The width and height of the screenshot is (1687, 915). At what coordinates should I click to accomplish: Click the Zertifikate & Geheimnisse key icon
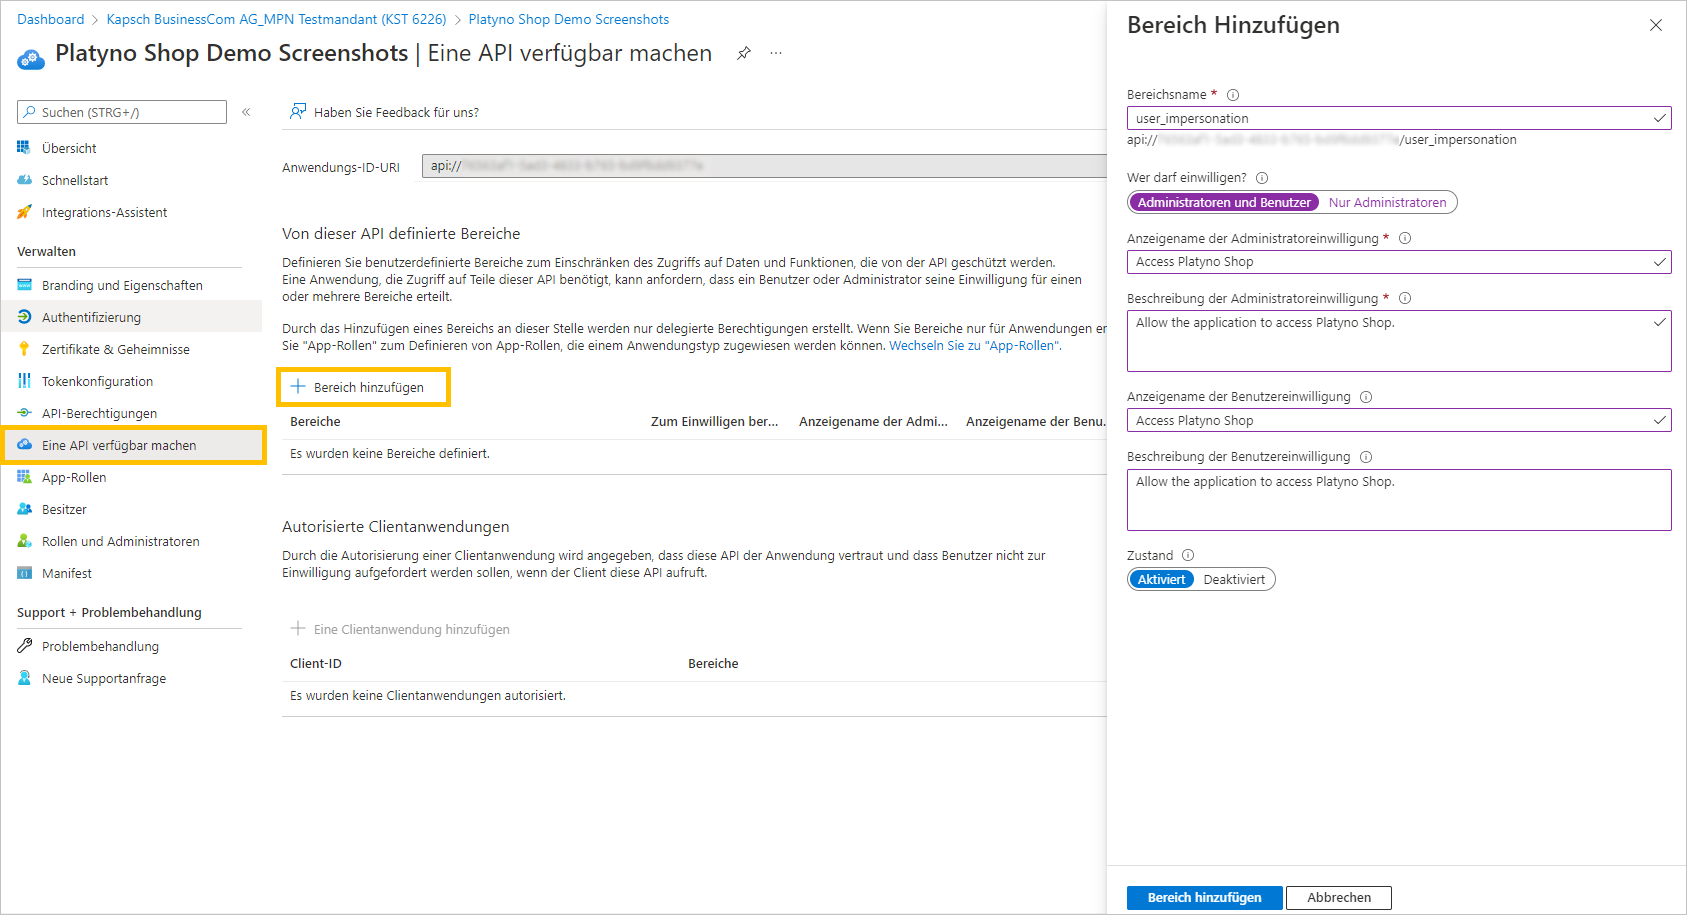[24, 349]
